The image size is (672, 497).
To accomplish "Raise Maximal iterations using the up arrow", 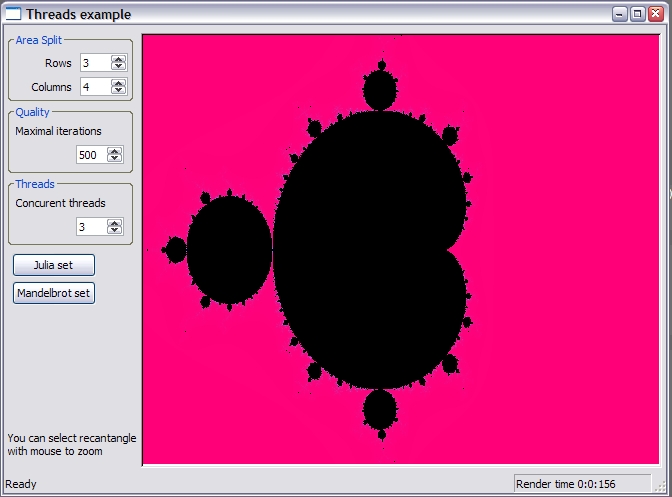I will coord(114,151).
